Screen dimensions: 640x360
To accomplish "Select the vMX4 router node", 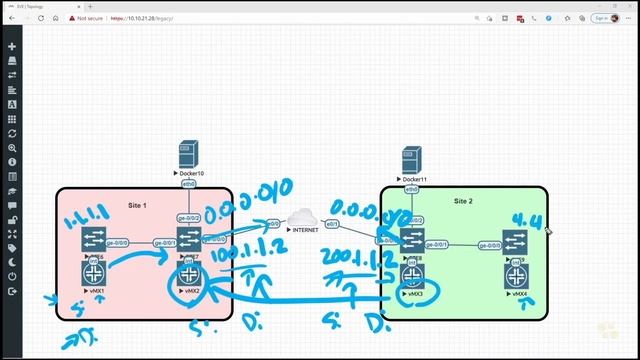I will pos(516,276).
